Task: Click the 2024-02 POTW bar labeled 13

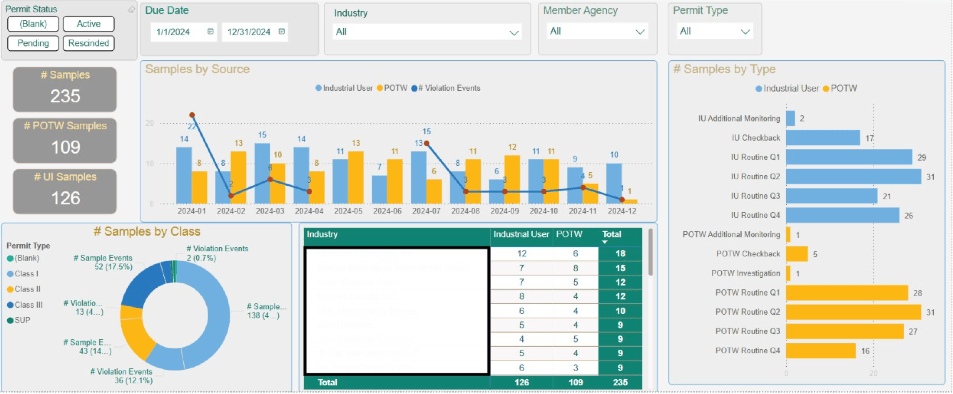Action: click(239, 178)
